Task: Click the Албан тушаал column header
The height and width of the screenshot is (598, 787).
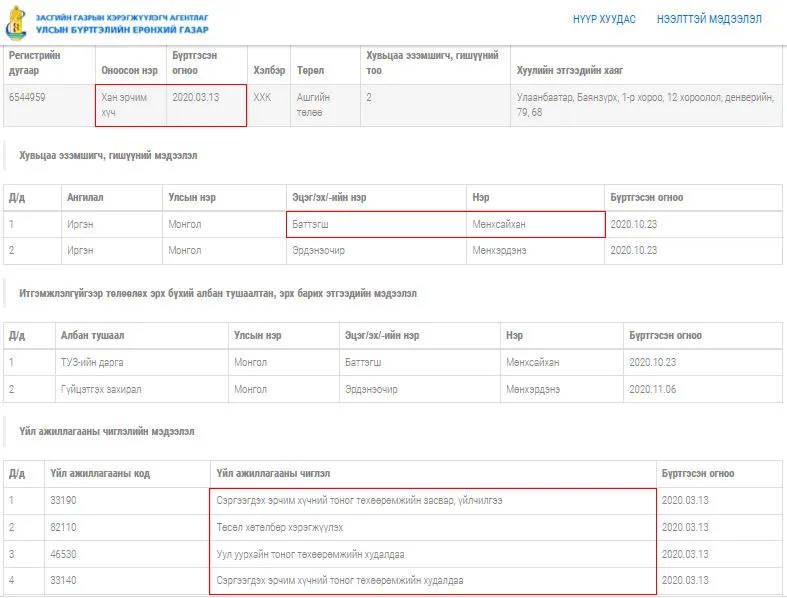Action: click(x=92, y=335)
